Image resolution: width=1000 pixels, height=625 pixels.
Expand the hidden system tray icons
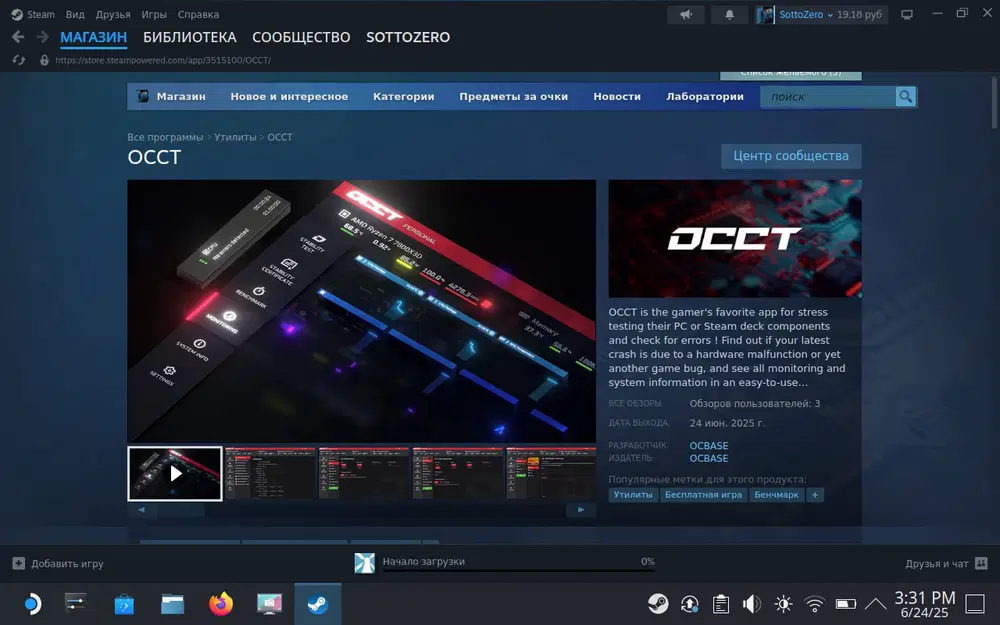click(876, 603)
